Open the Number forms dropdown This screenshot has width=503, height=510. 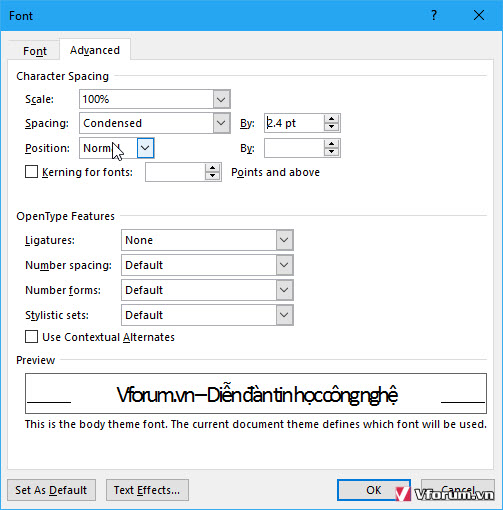pyautogui.click(x=207, y=290)
